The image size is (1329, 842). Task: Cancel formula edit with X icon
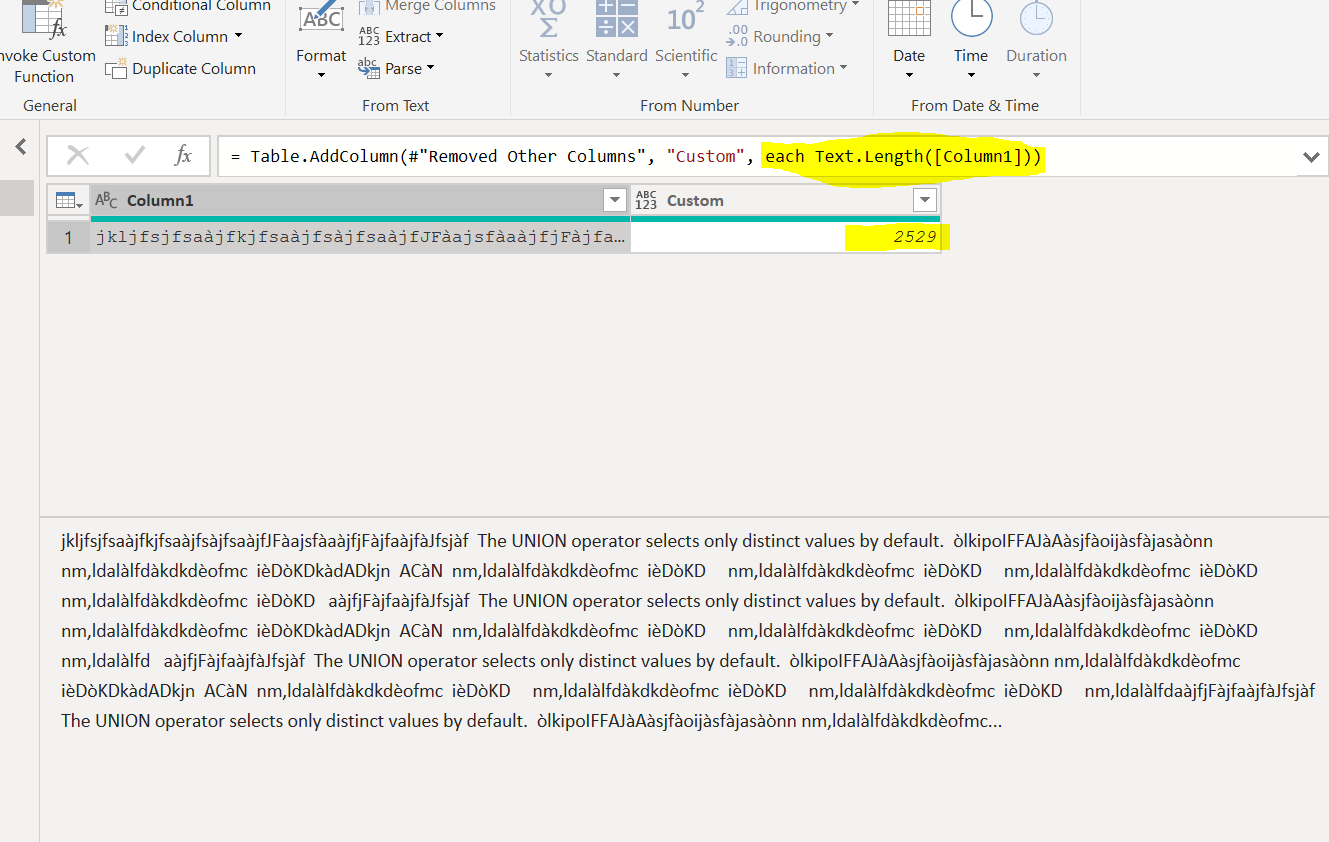(x=78, y=155)
